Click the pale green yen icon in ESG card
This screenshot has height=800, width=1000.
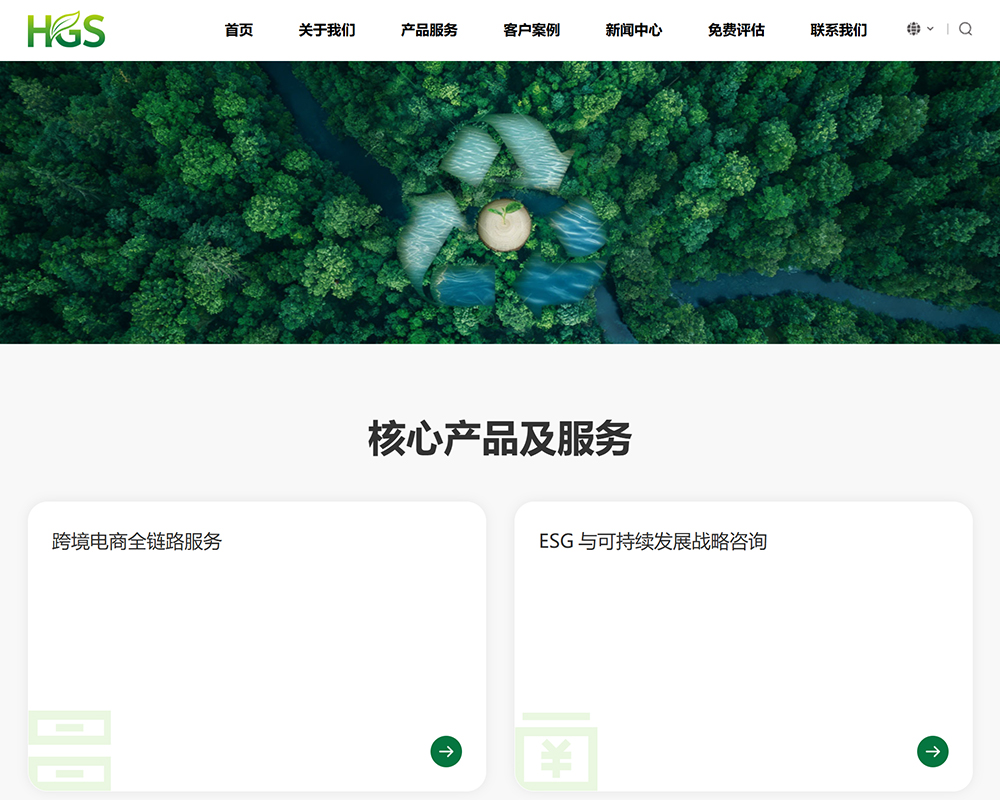[556, 752]
